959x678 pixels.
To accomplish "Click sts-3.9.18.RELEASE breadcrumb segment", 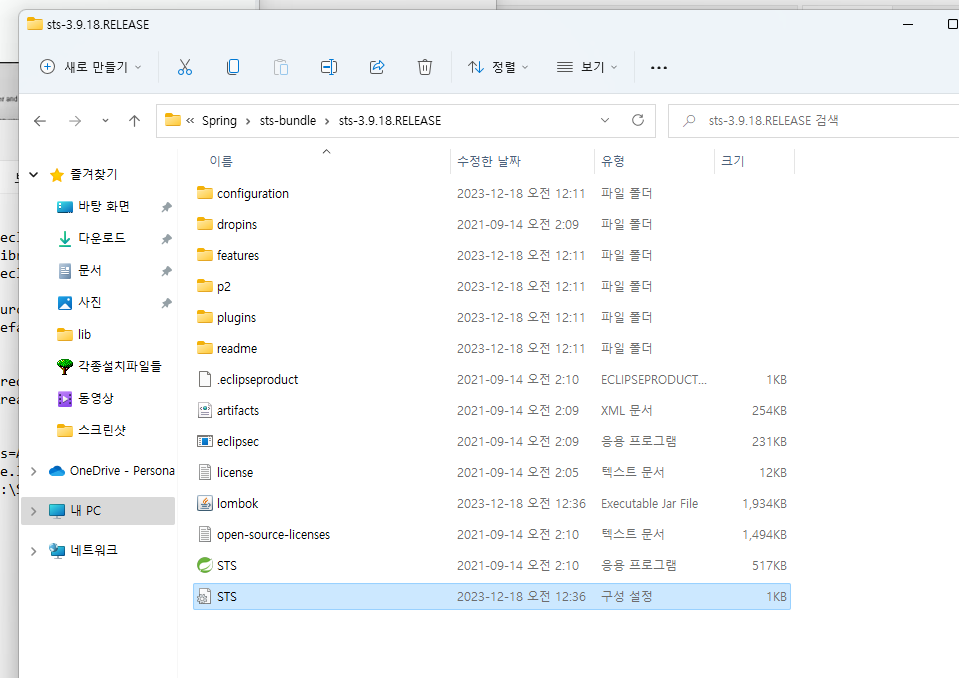I will [x=390, y=121].
